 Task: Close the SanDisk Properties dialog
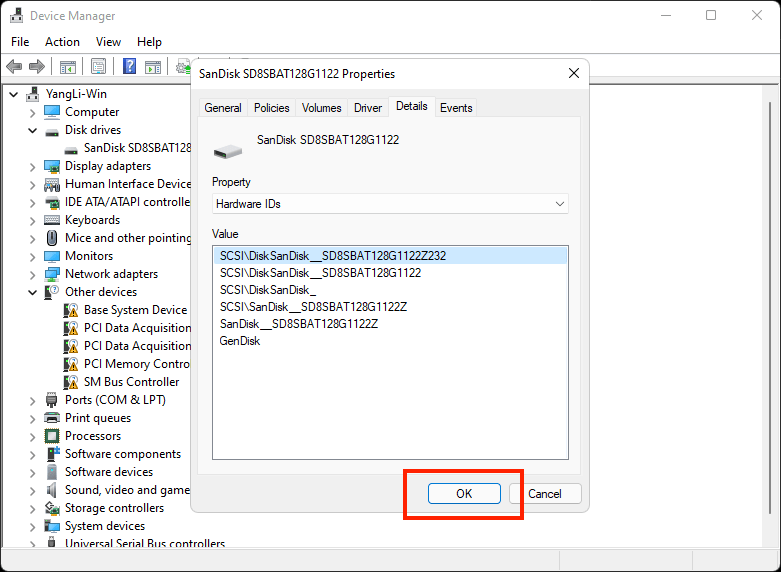[x=574, y=73]
